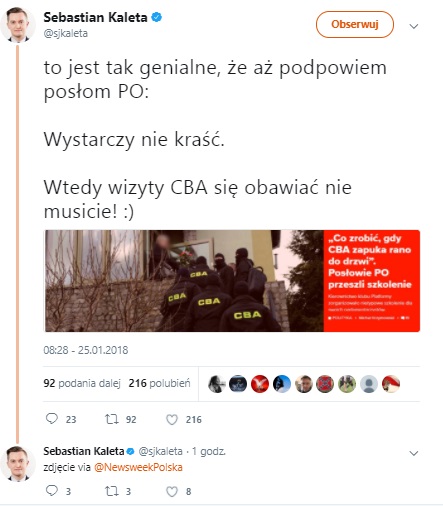
Task: Open options chevron on the reply tweet
Action: [x=414, y=453]
